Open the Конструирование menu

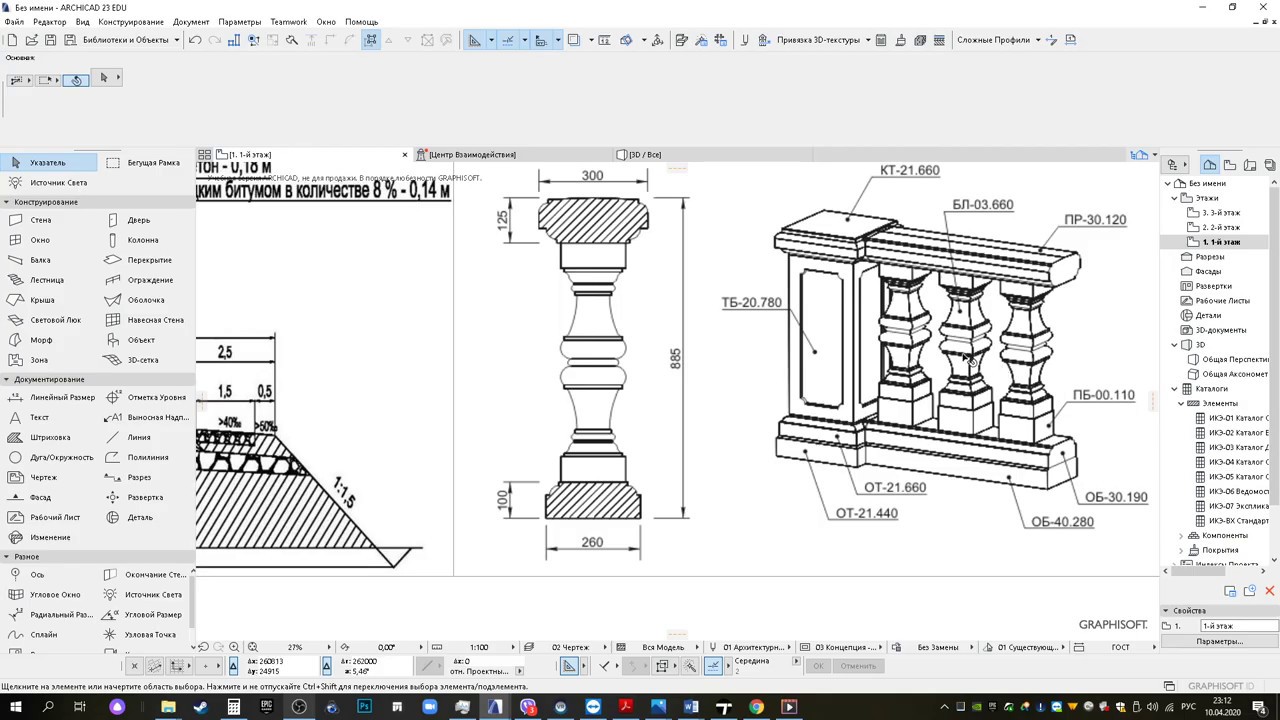click(131, 22)
